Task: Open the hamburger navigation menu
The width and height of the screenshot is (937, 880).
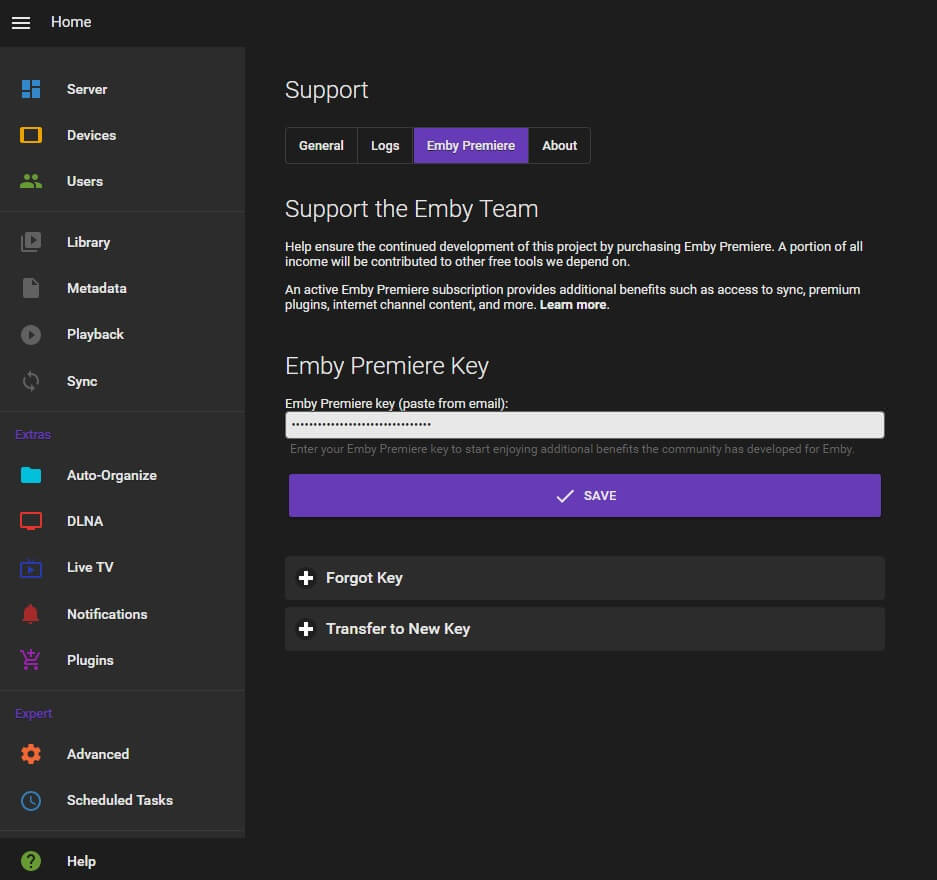Action: 21,23
